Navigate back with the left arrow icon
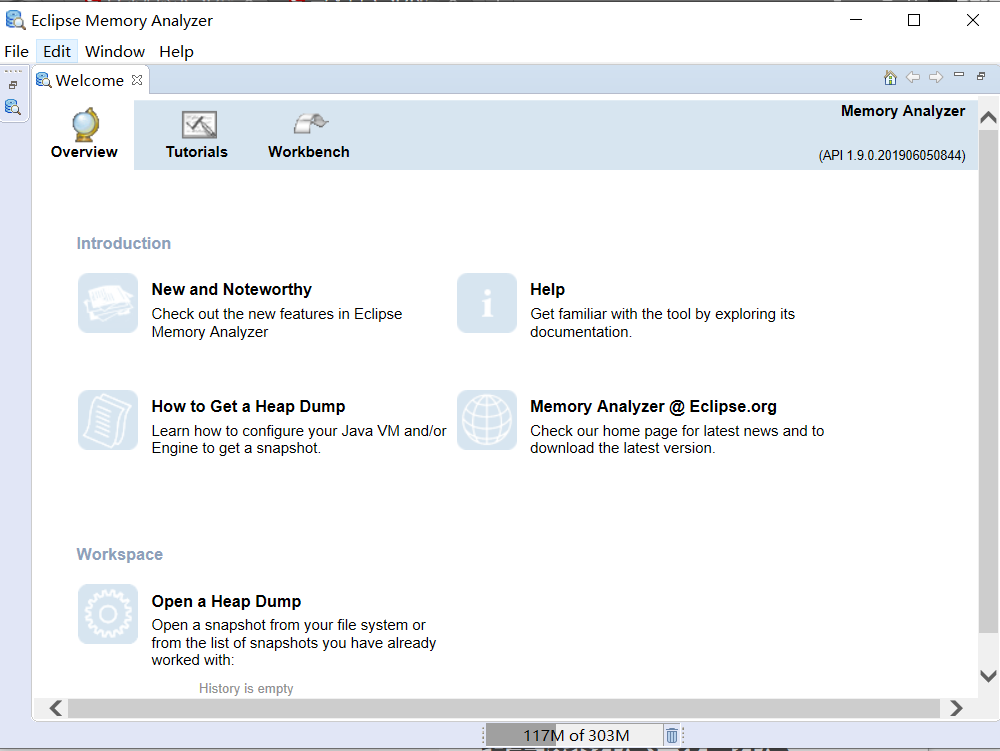Screen dimensions: 1000x751 (913, 77)
